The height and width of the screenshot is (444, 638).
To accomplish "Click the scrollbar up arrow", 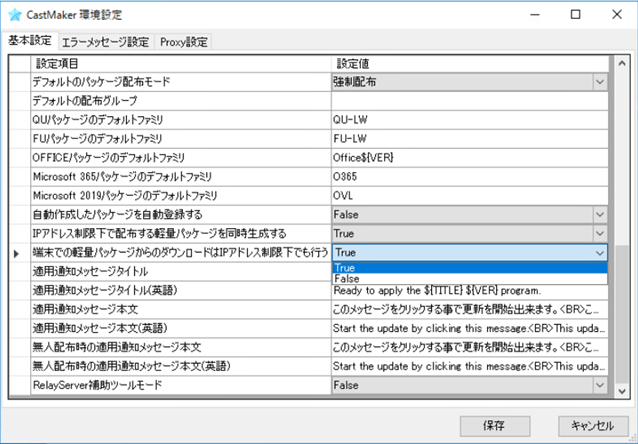I will pos(622,63).
